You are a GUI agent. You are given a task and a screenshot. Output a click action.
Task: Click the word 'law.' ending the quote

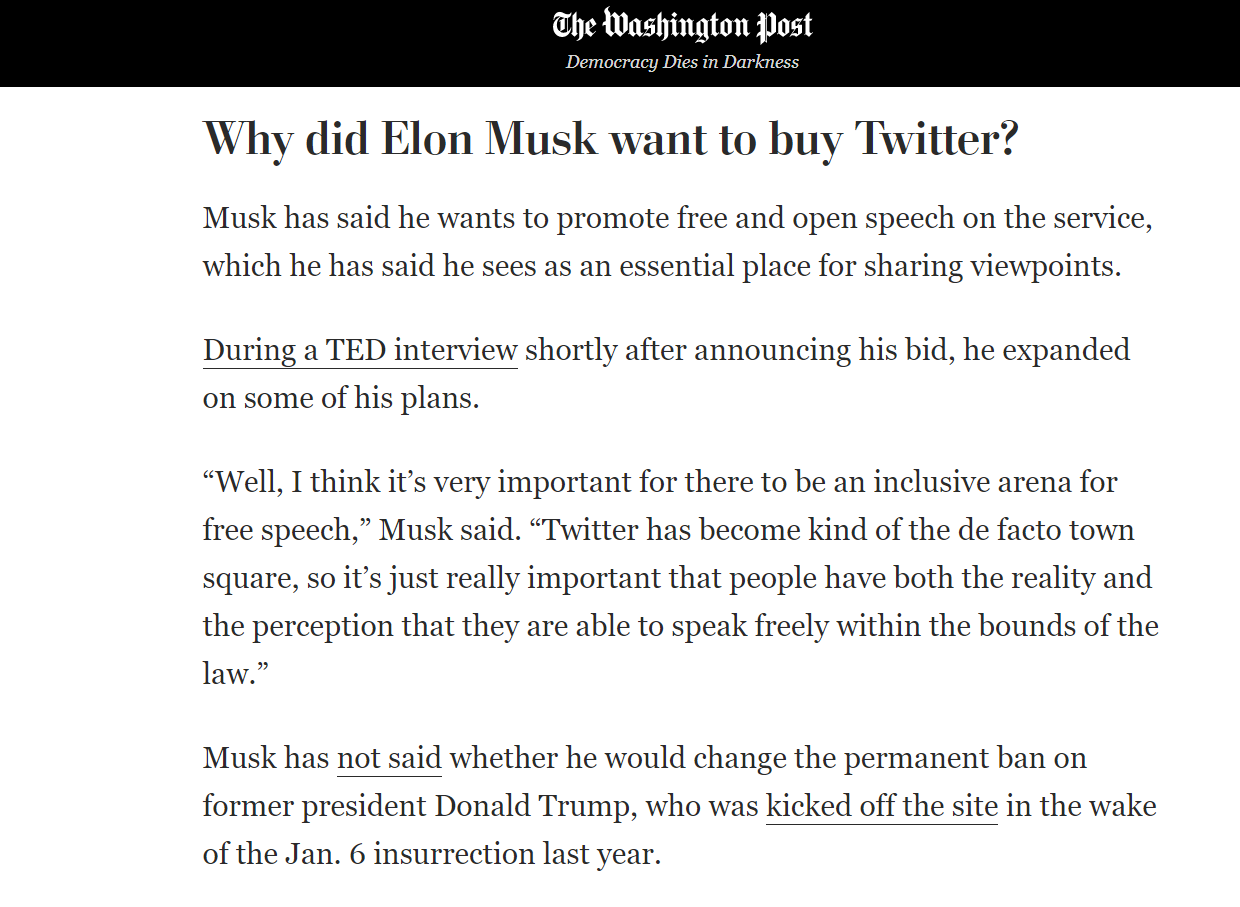coord(230,674)
